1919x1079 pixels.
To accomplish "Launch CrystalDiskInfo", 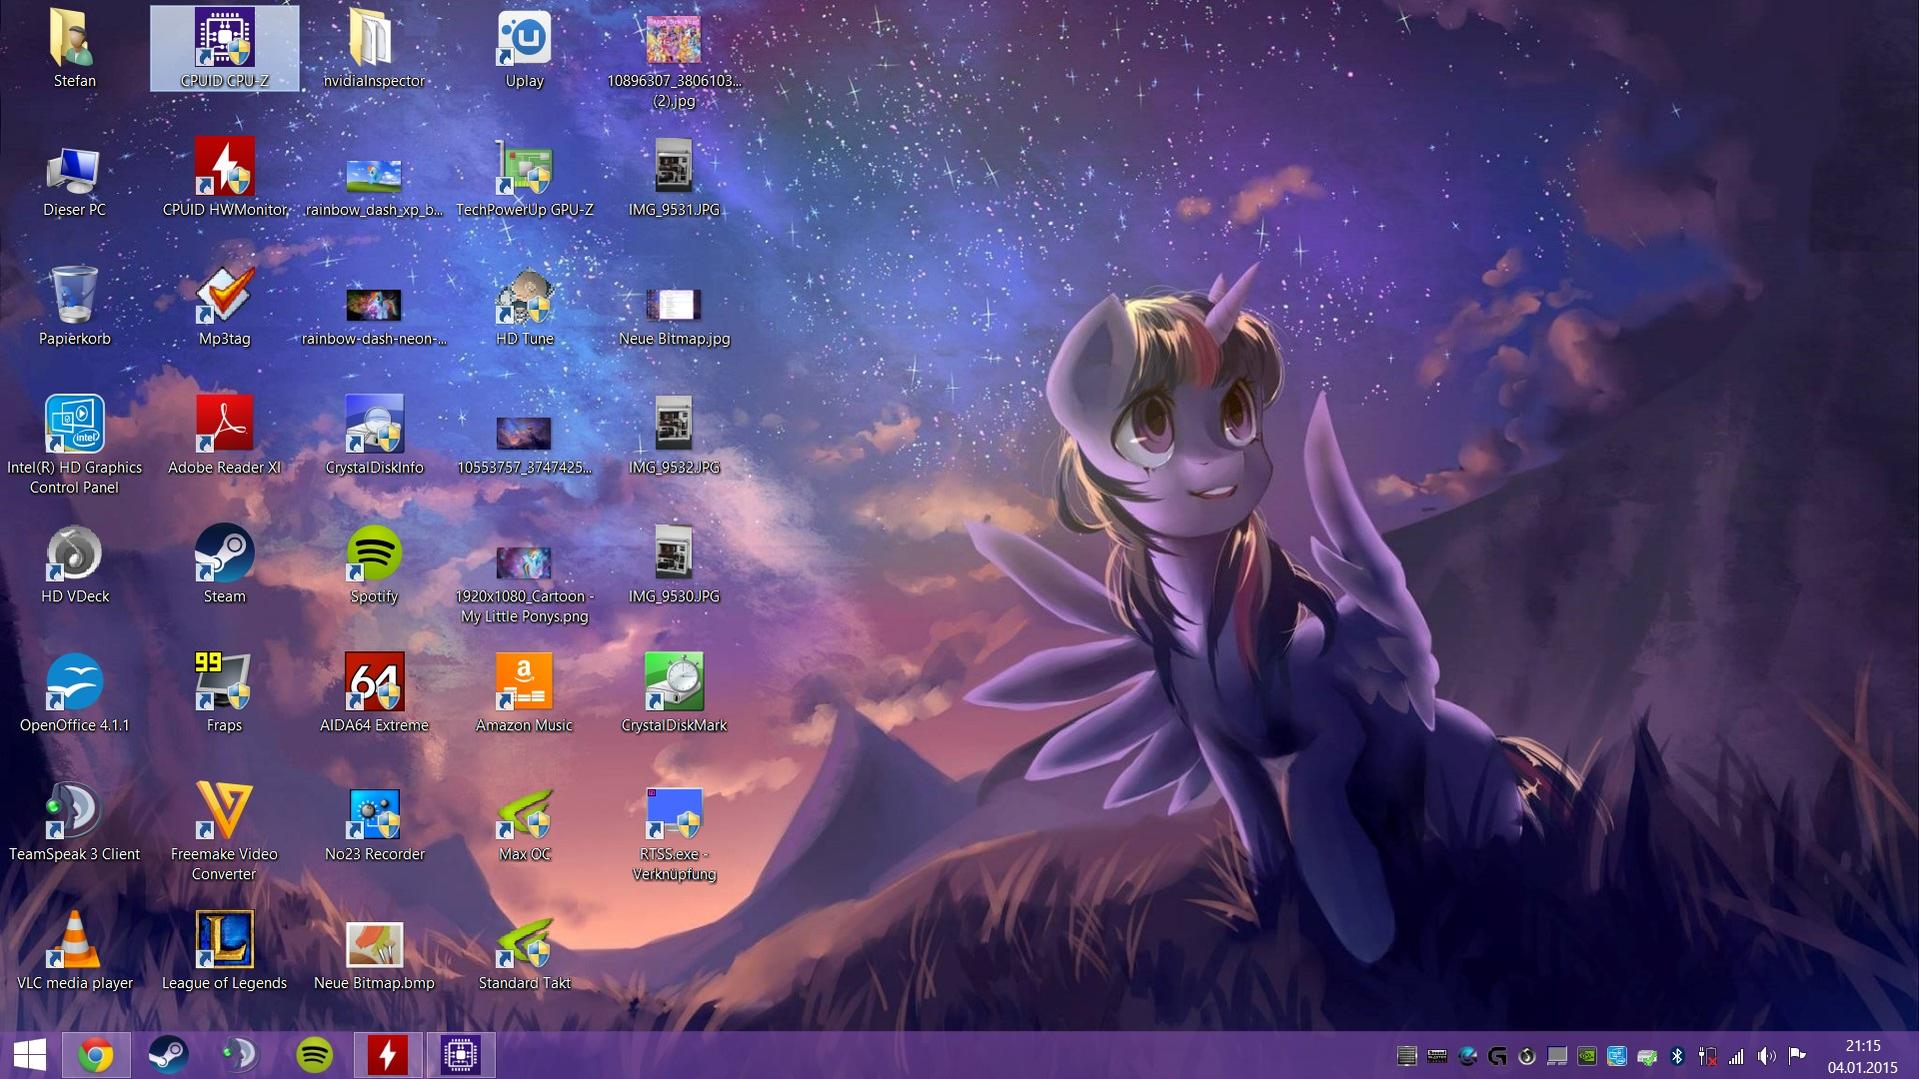I will [374, 437].
